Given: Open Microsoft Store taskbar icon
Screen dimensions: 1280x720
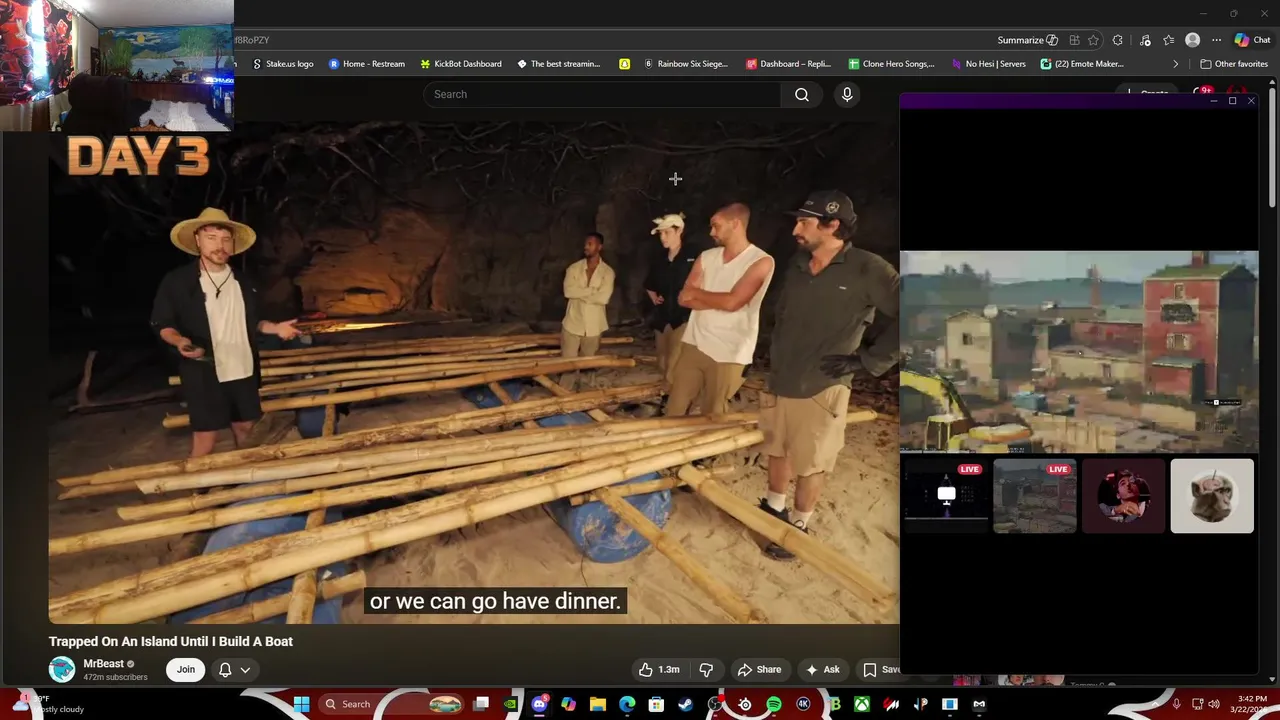Looking at the screenshot, I should click(x=656, y=704).
